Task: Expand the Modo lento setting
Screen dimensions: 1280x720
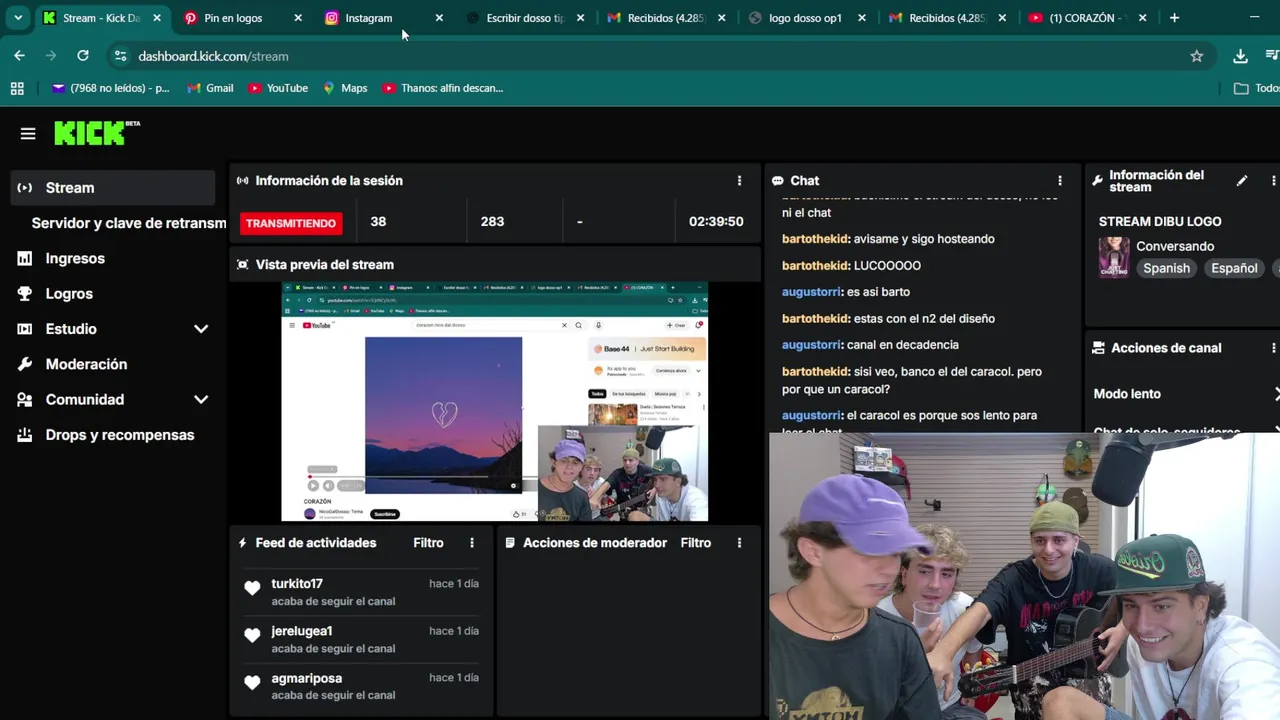Action: [x=1186, y=394]
